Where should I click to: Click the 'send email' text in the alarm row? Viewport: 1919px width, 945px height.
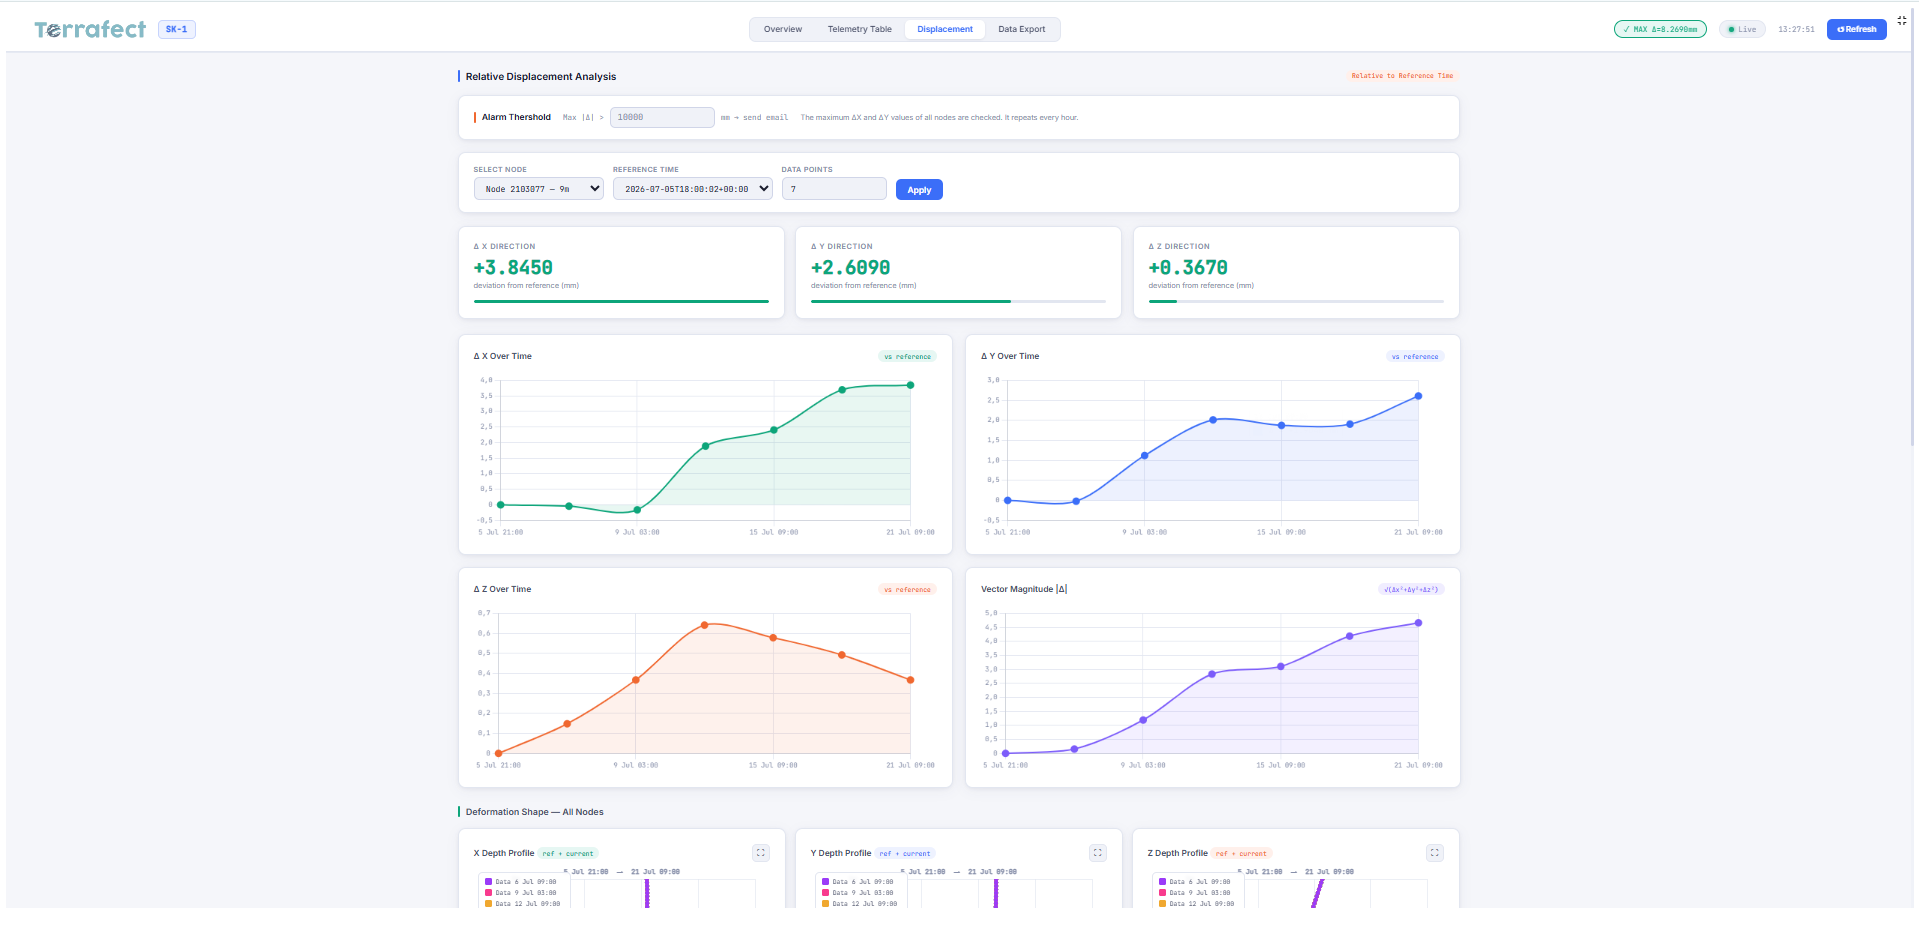pyautogui.click(x=765, y=118)
